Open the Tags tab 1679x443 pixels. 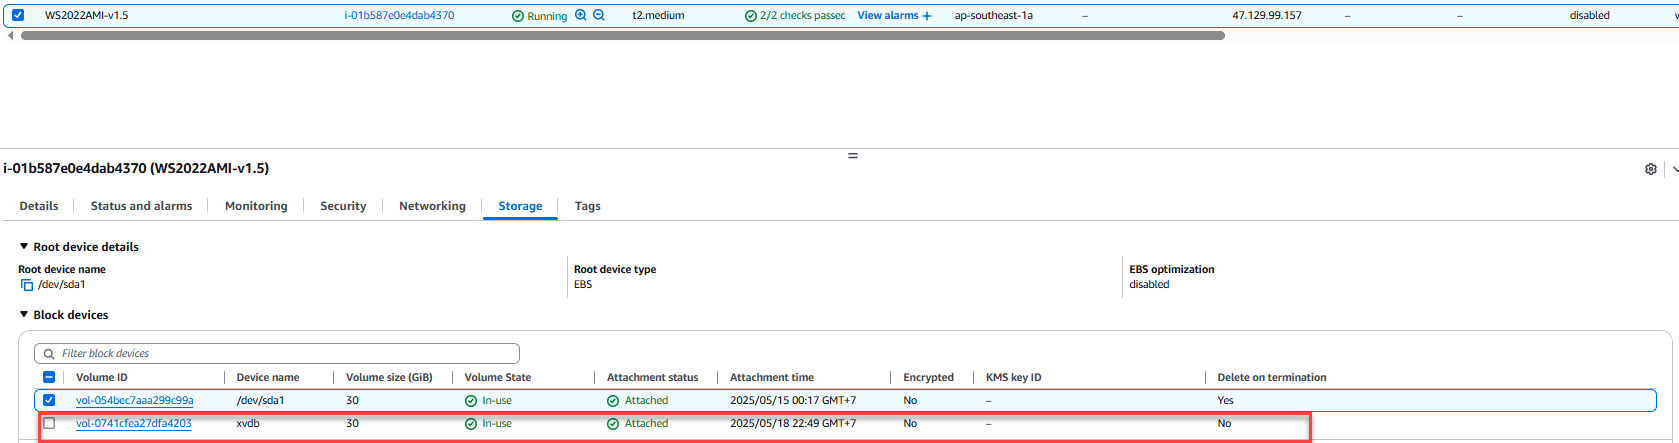click(x=587, y=206)
